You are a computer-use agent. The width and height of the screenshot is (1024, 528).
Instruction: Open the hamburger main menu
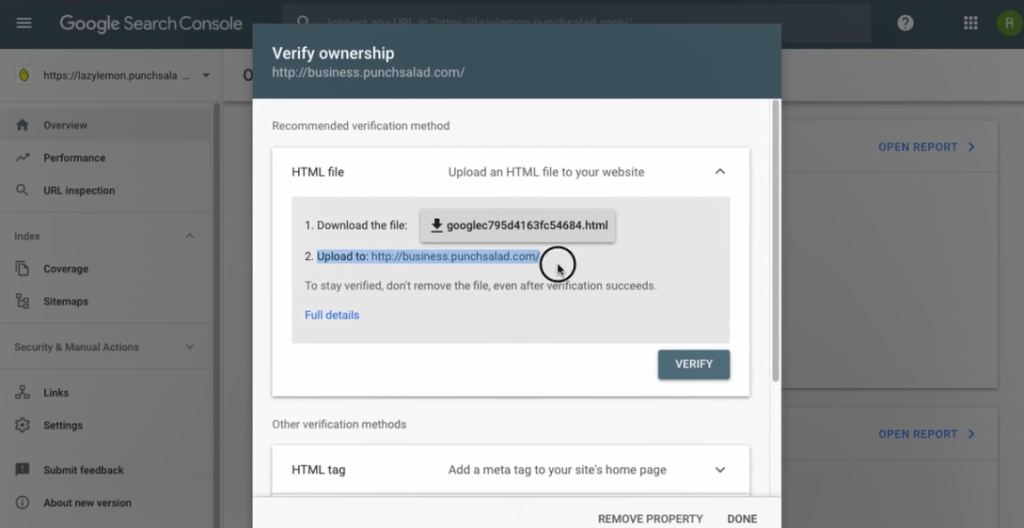point(24,23)
